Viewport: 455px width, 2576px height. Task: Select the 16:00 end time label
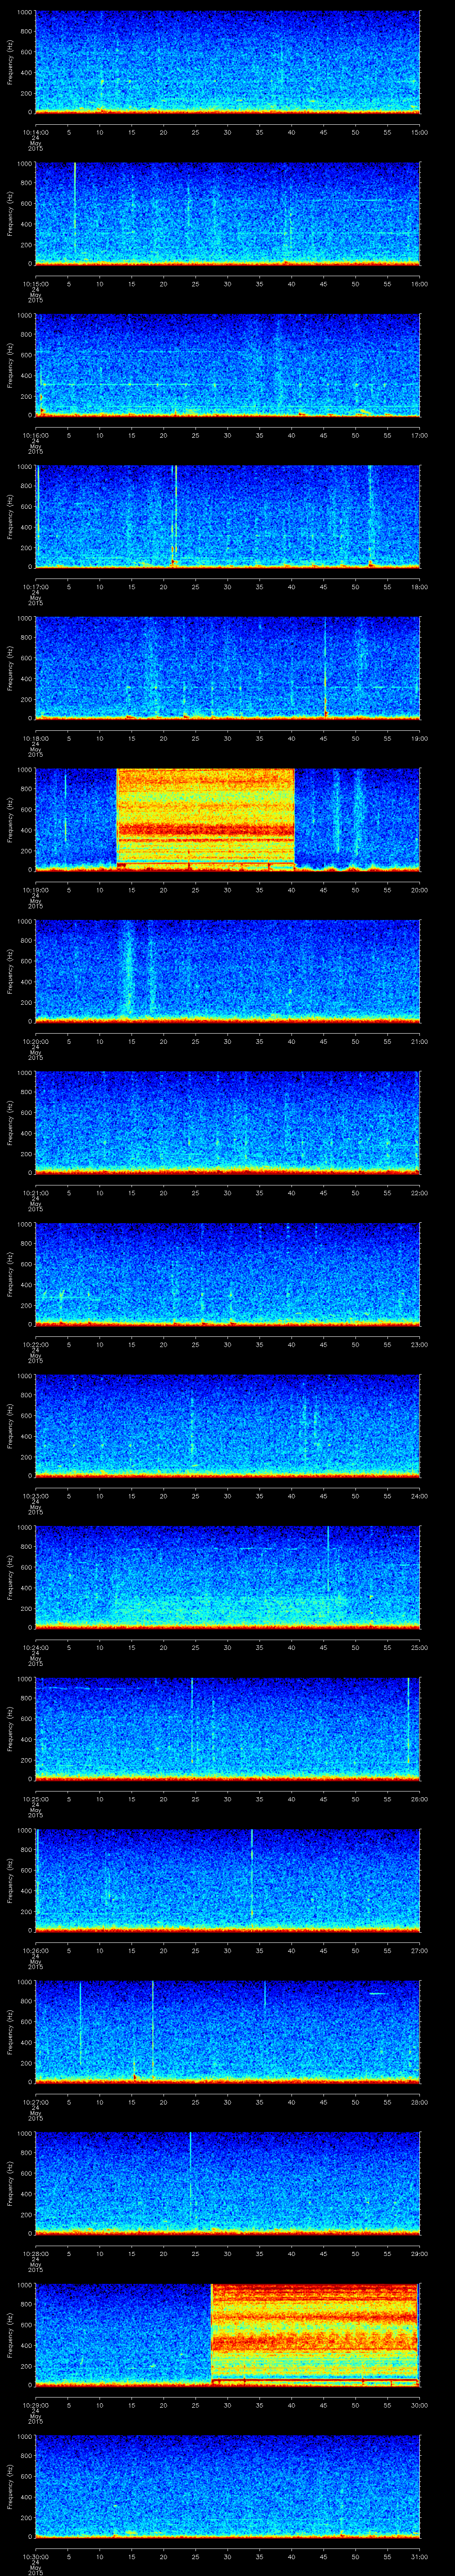coord(420,284)
